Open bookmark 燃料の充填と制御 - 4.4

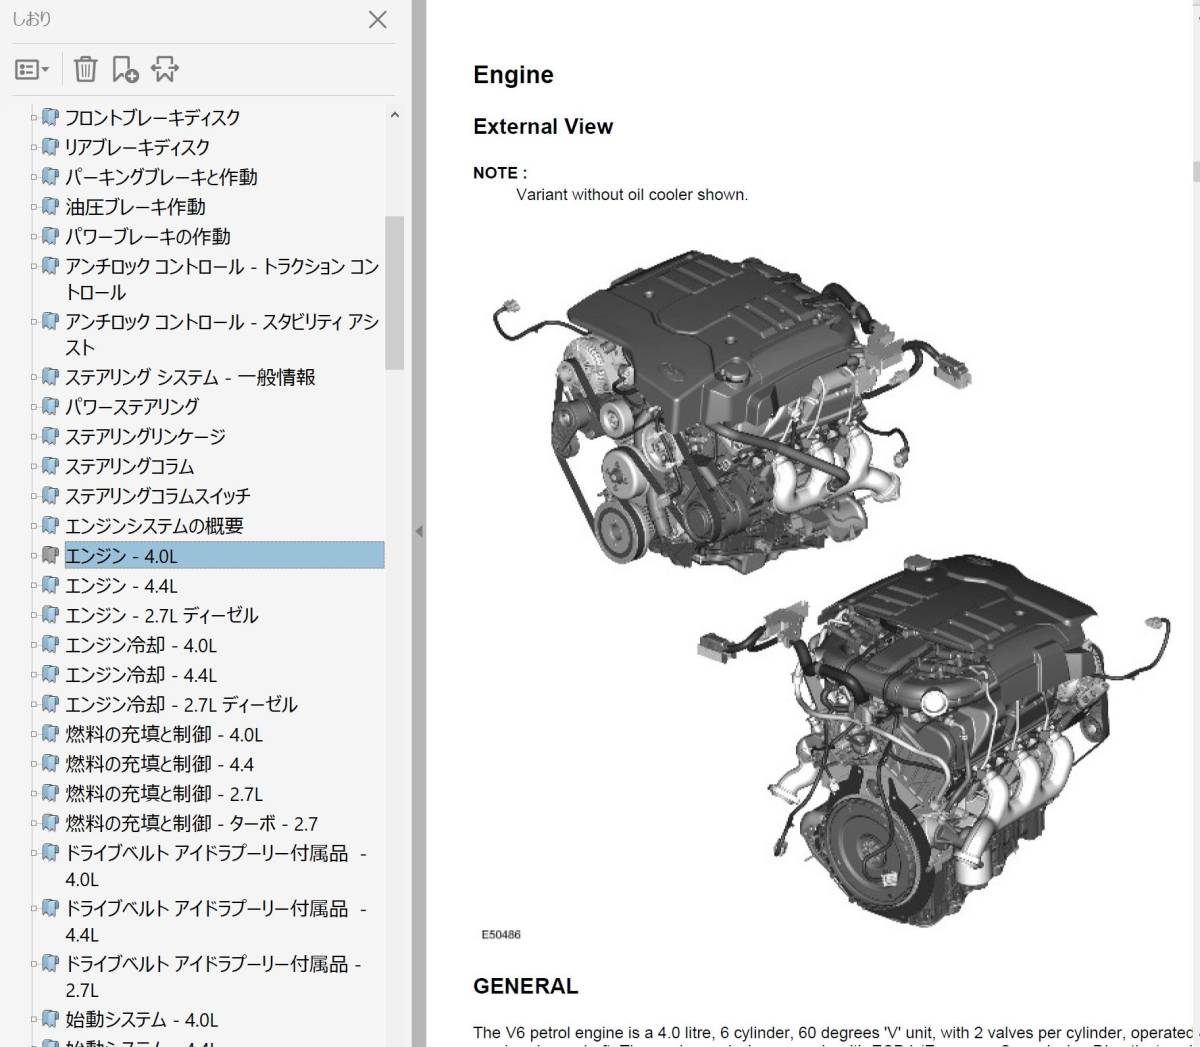coord(160,764)
